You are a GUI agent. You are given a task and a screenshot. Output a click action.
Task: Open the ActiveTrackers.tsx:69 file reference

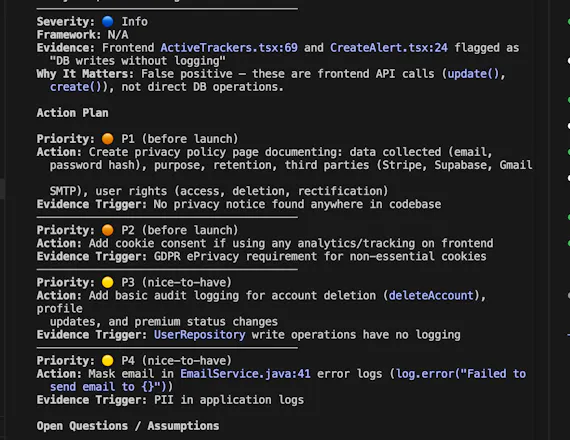(x=229, y=48)
